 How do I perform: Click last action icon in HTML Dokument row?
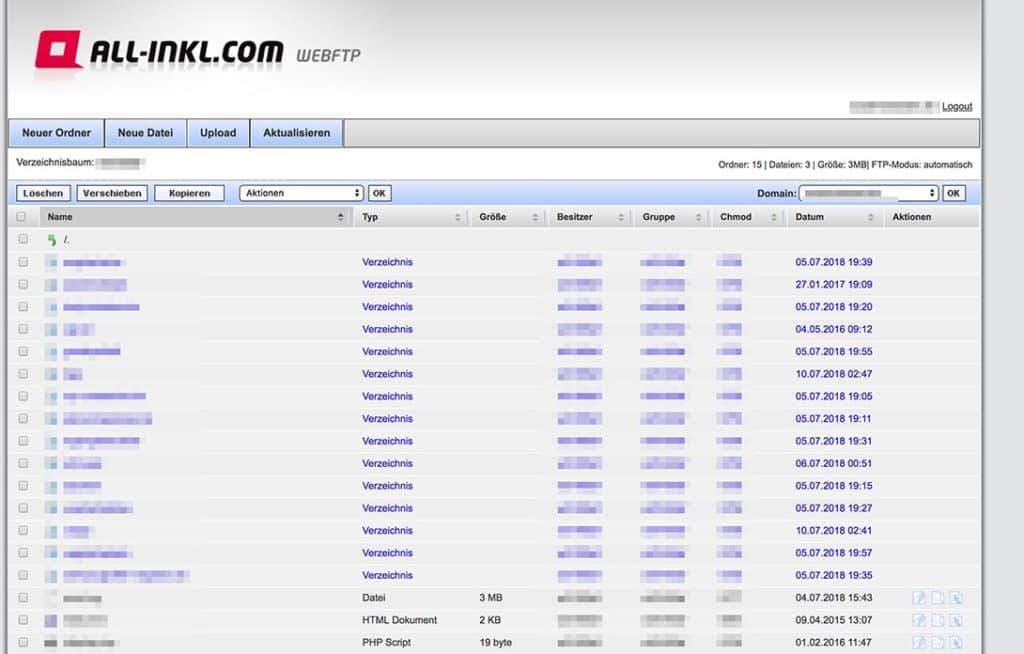coord(956,620)
